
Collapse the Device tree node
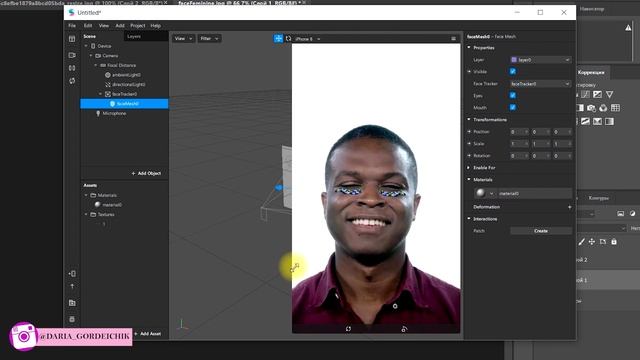pos(86,46)
